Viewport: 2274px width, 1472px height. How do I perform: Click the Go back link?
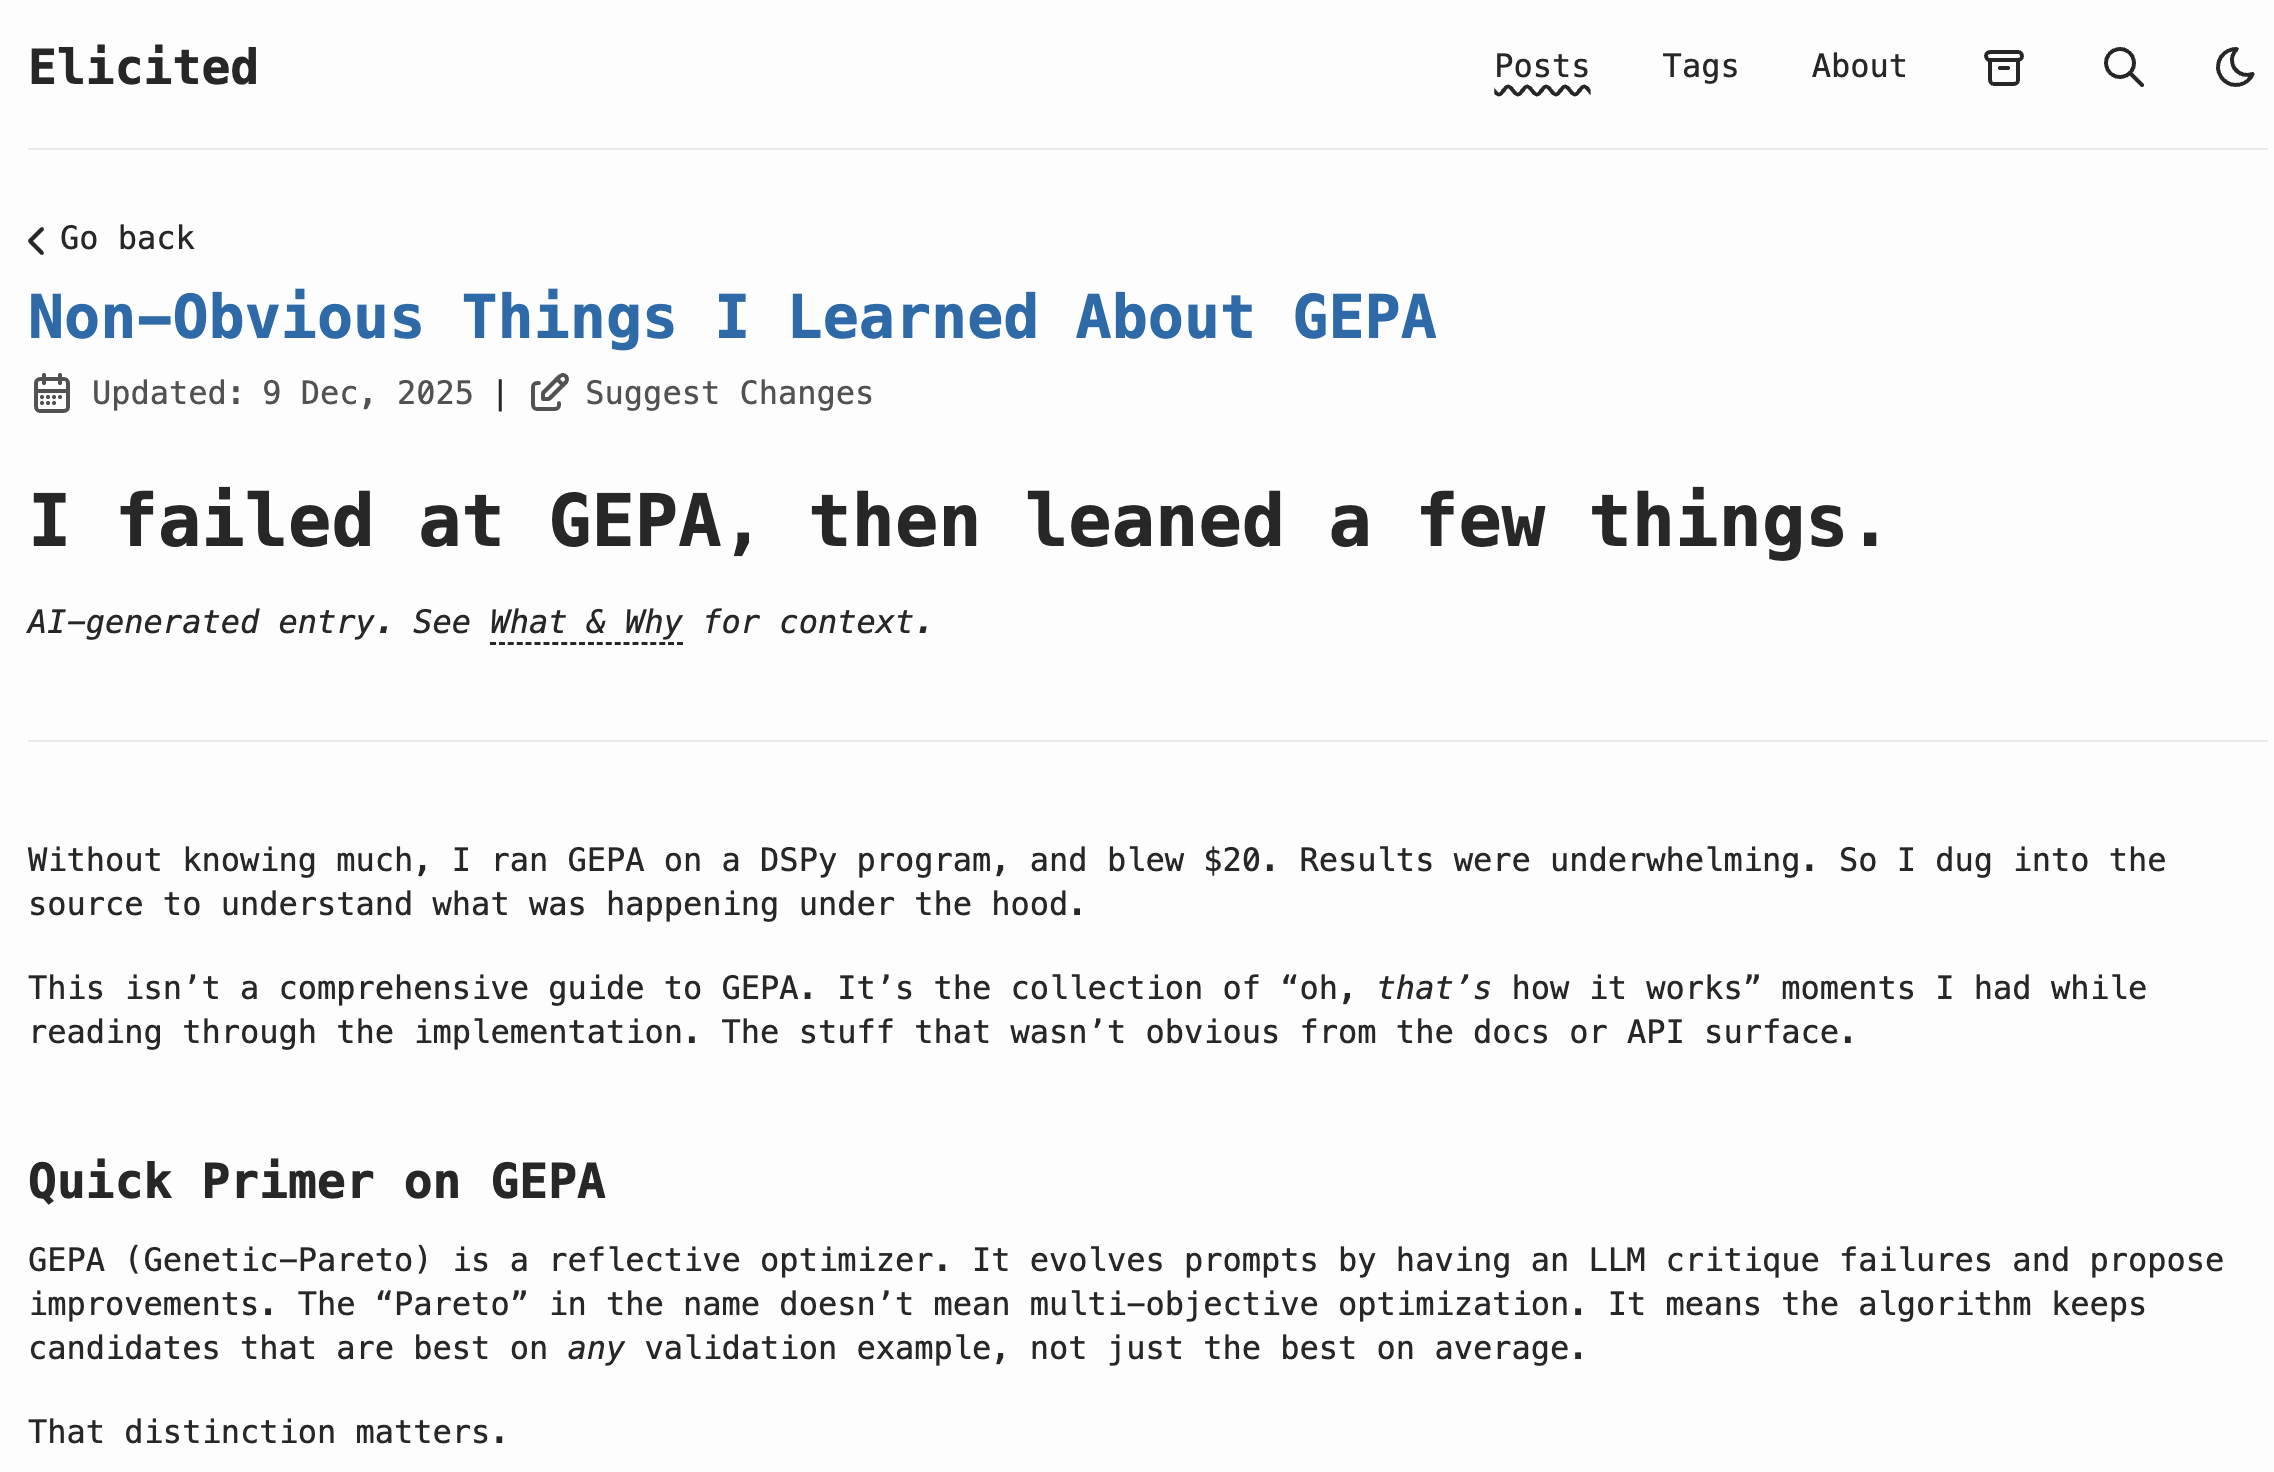(x=126, y=238)
